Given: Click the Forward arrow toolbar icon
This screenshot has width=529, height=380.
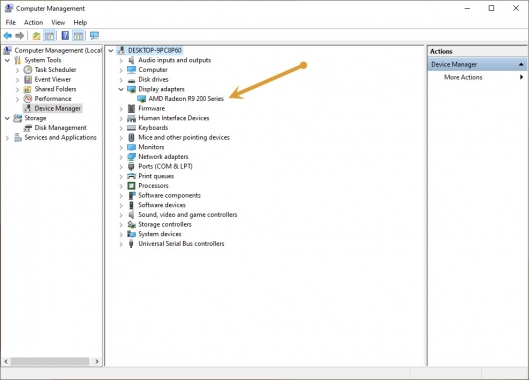Looking at the screenshot, I should pyautogui.click(x=20, y=35).
